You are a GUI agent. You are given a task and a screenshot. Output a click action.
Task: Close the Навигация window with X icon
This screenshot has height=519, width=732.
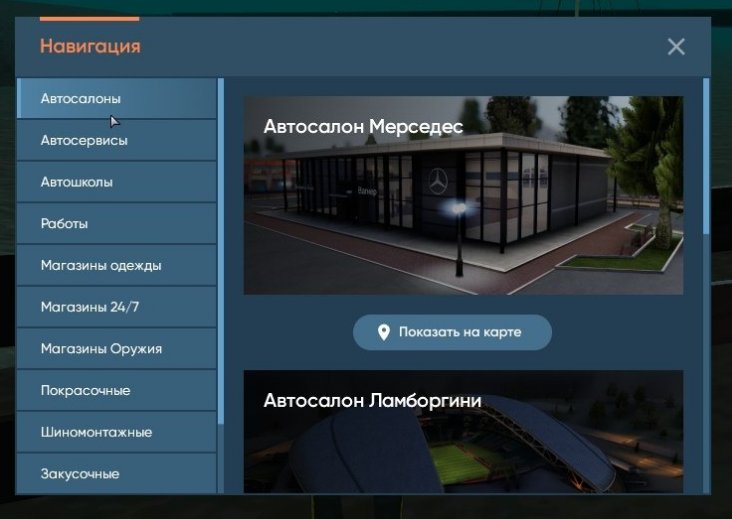coord(676,47)
